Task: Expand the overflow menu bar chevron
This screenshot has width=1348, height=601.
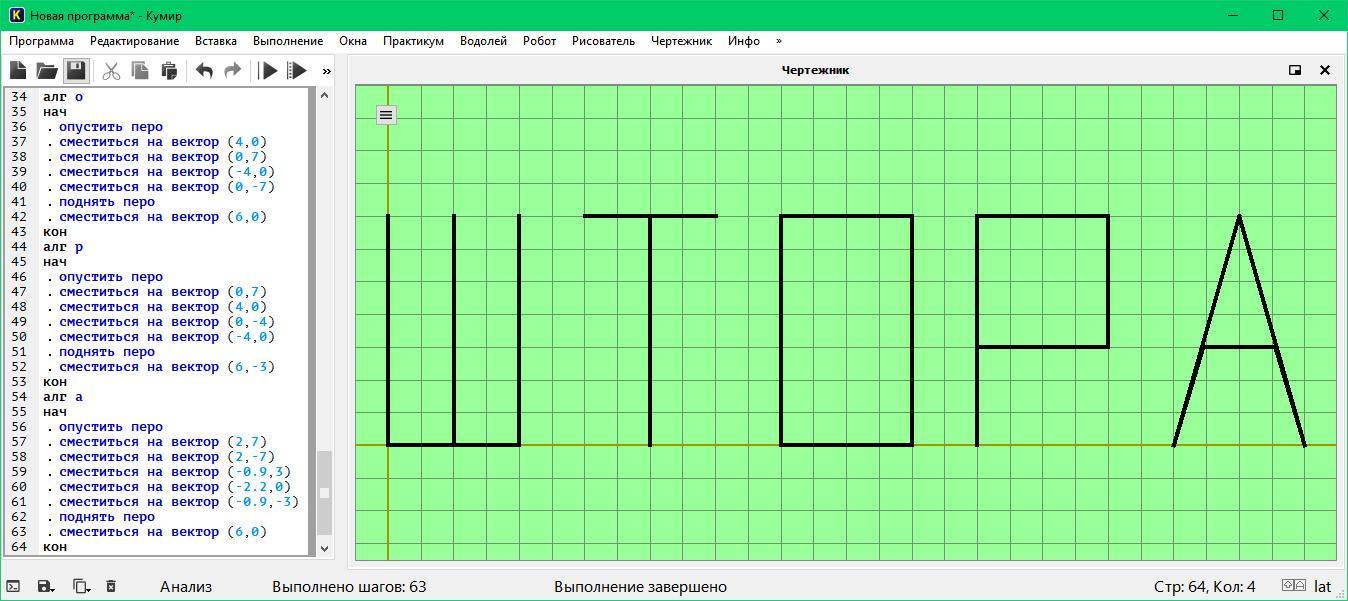Action: coord(778,41)
